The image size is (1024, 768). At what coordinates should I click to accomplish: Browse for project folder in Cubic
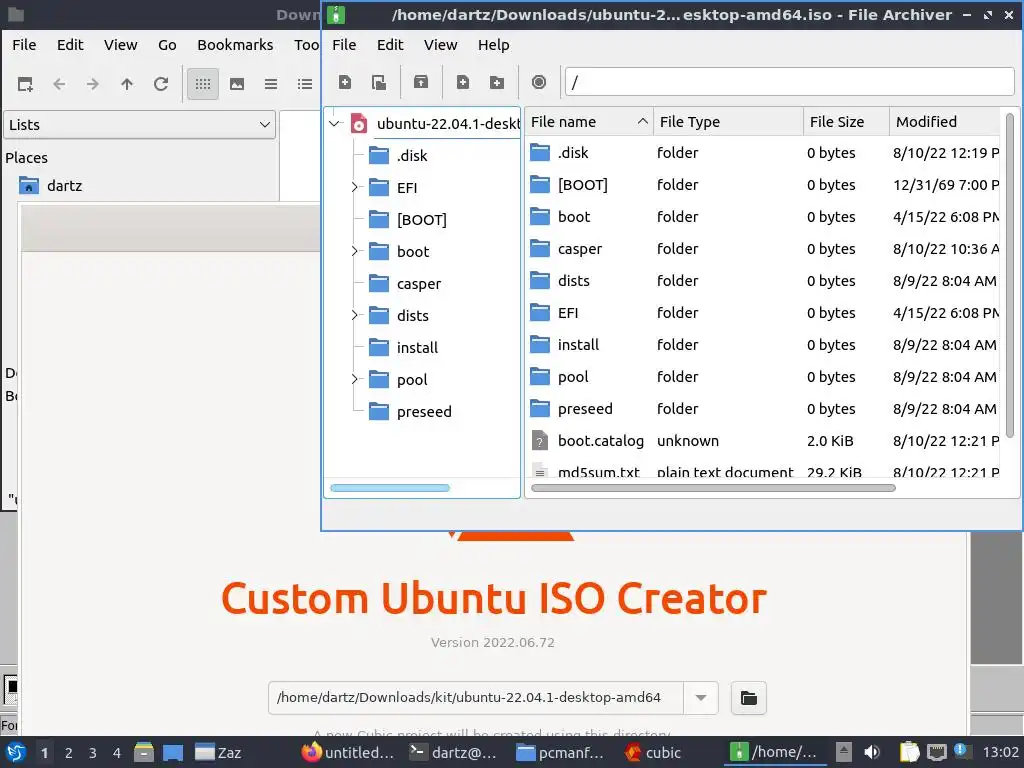tap(748, 698)
